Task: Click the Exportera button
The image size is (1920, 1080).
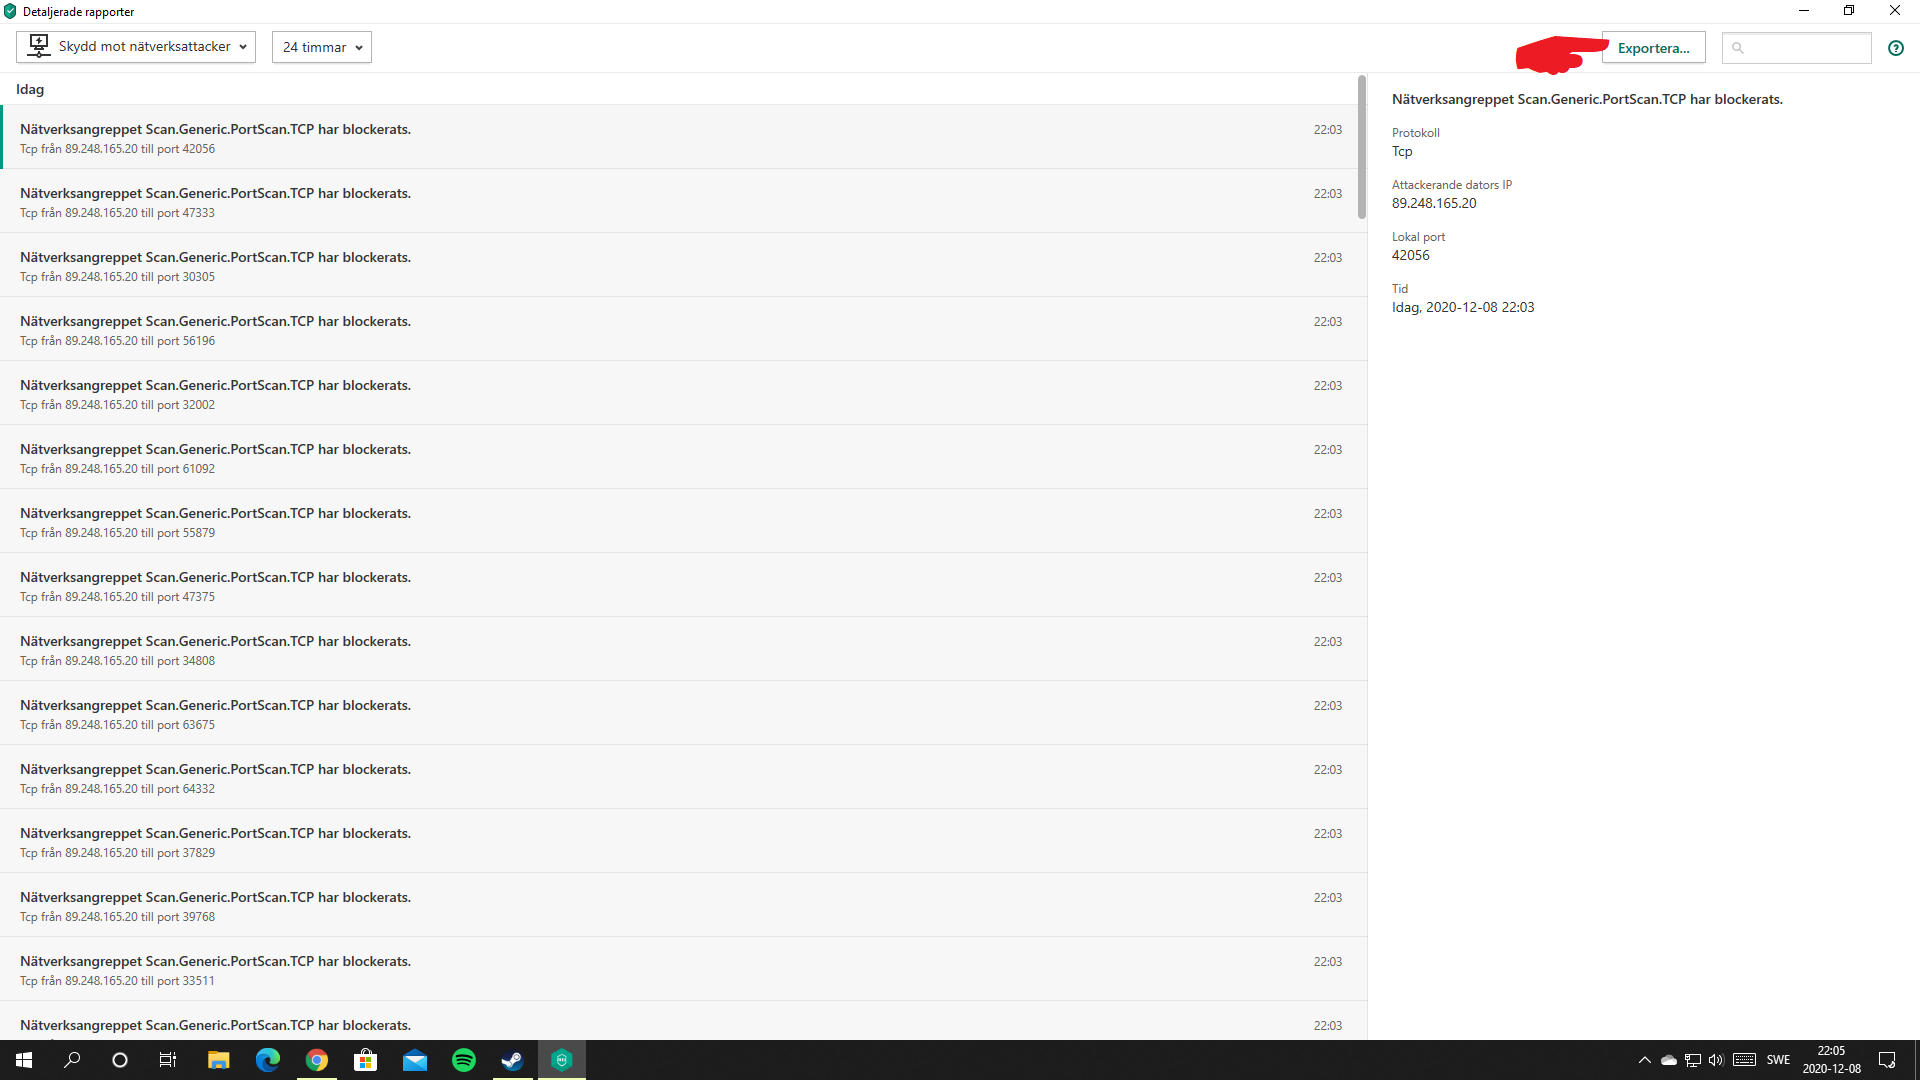Action: 1653,48
